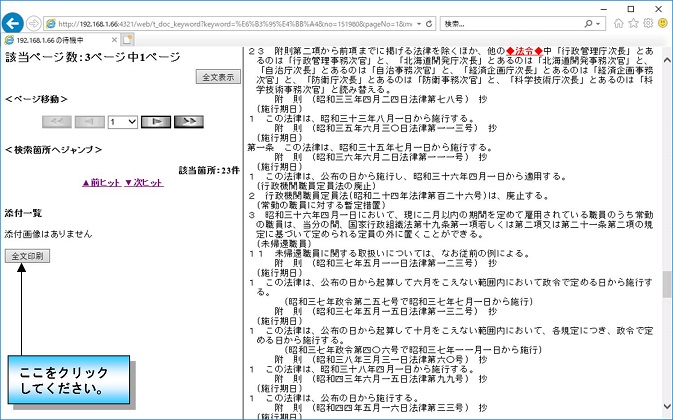Click the 全文印刷 button
The height and width of the screenshot is (420, 673).
[25, 256]
